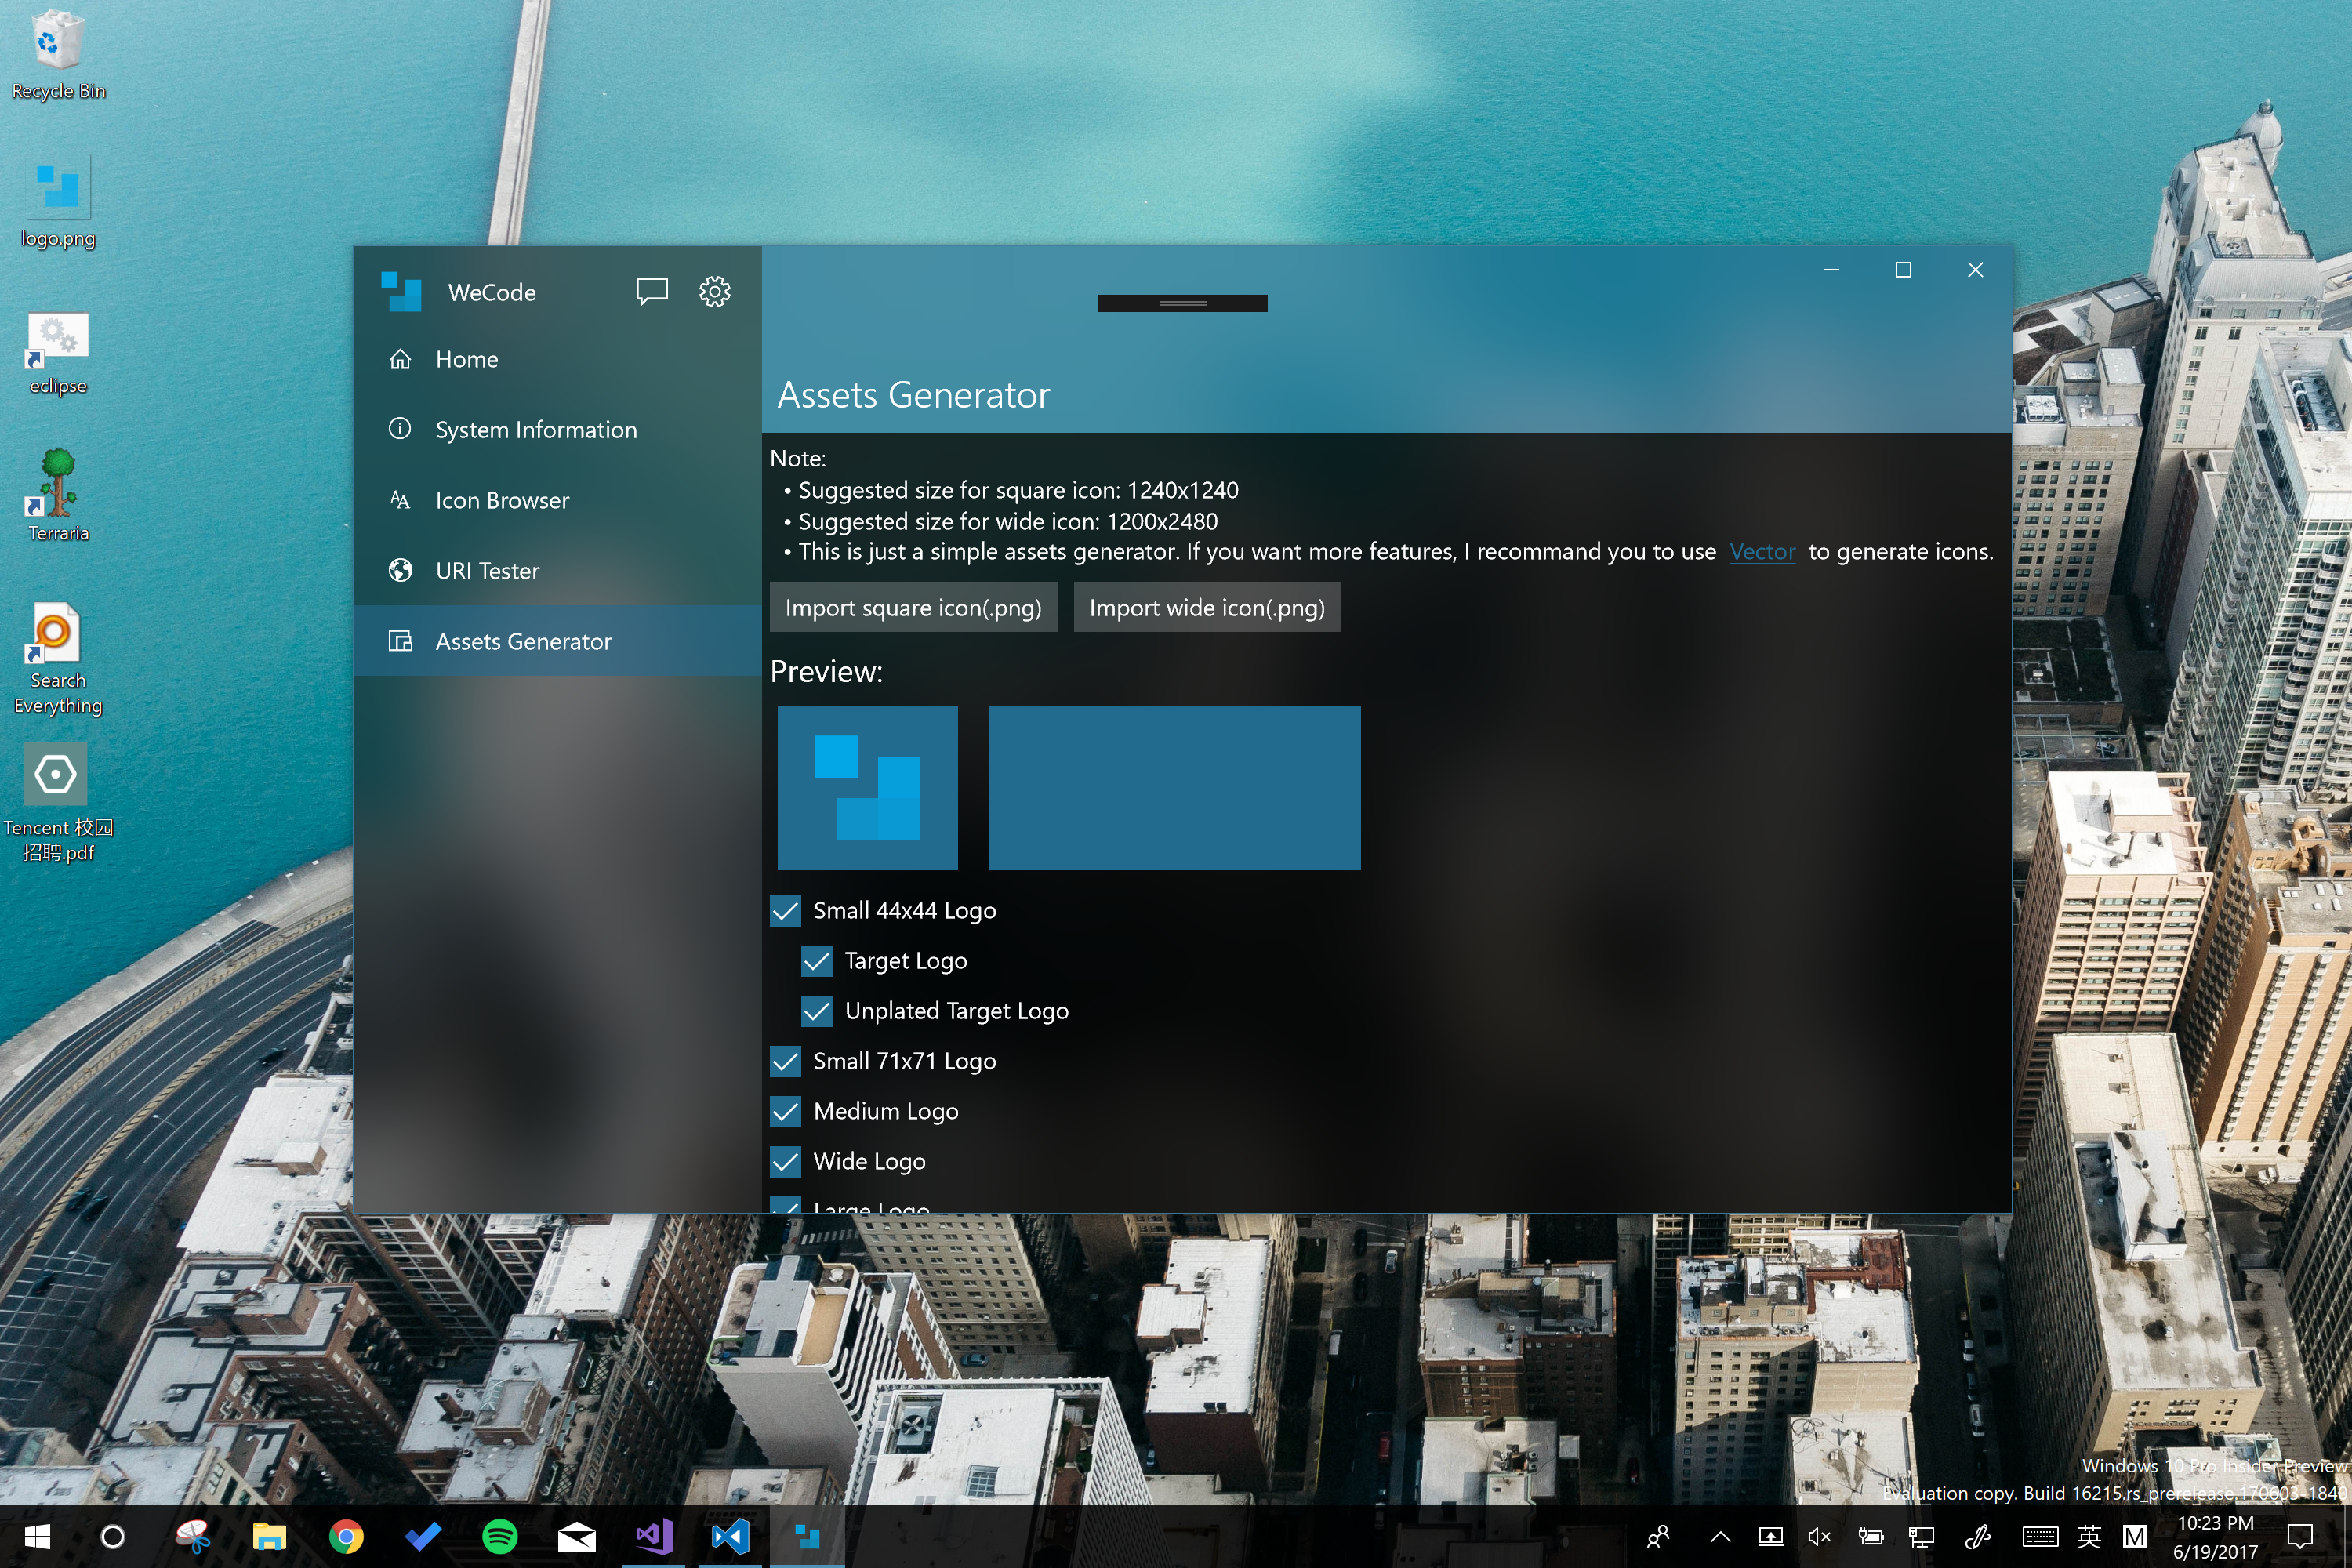Open the blue checkmark To-Do app

click(423, 1536)
